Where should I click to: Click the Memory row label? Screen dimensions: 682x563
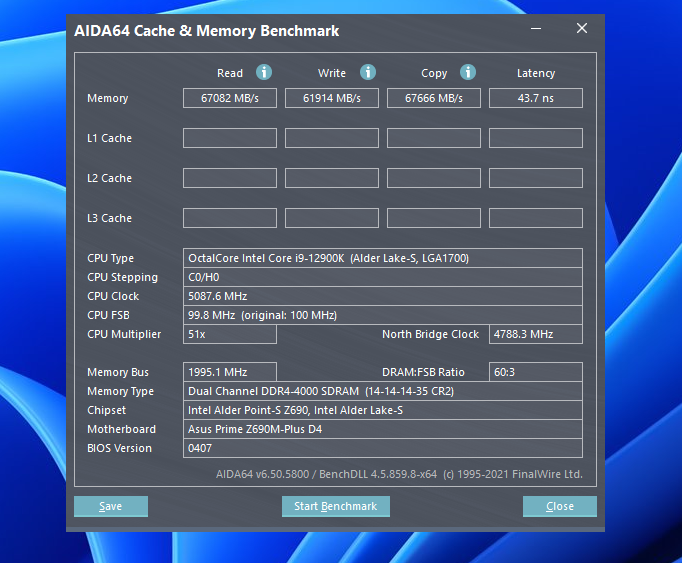point(107,98)
